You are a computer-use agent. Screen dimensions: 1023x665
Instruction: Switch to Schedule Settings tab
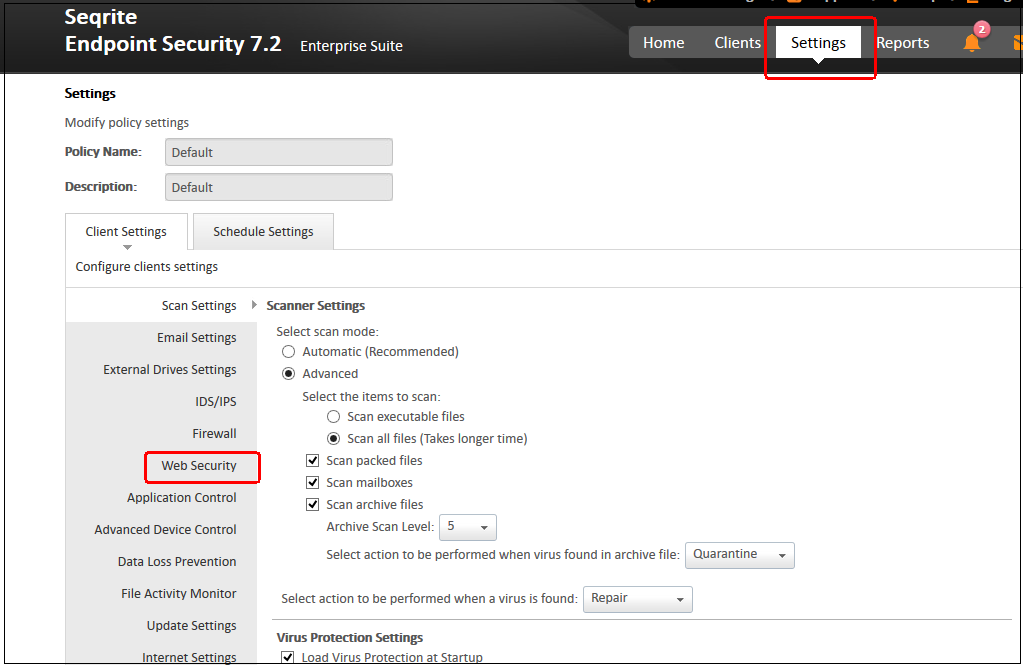tap(263, 232)
